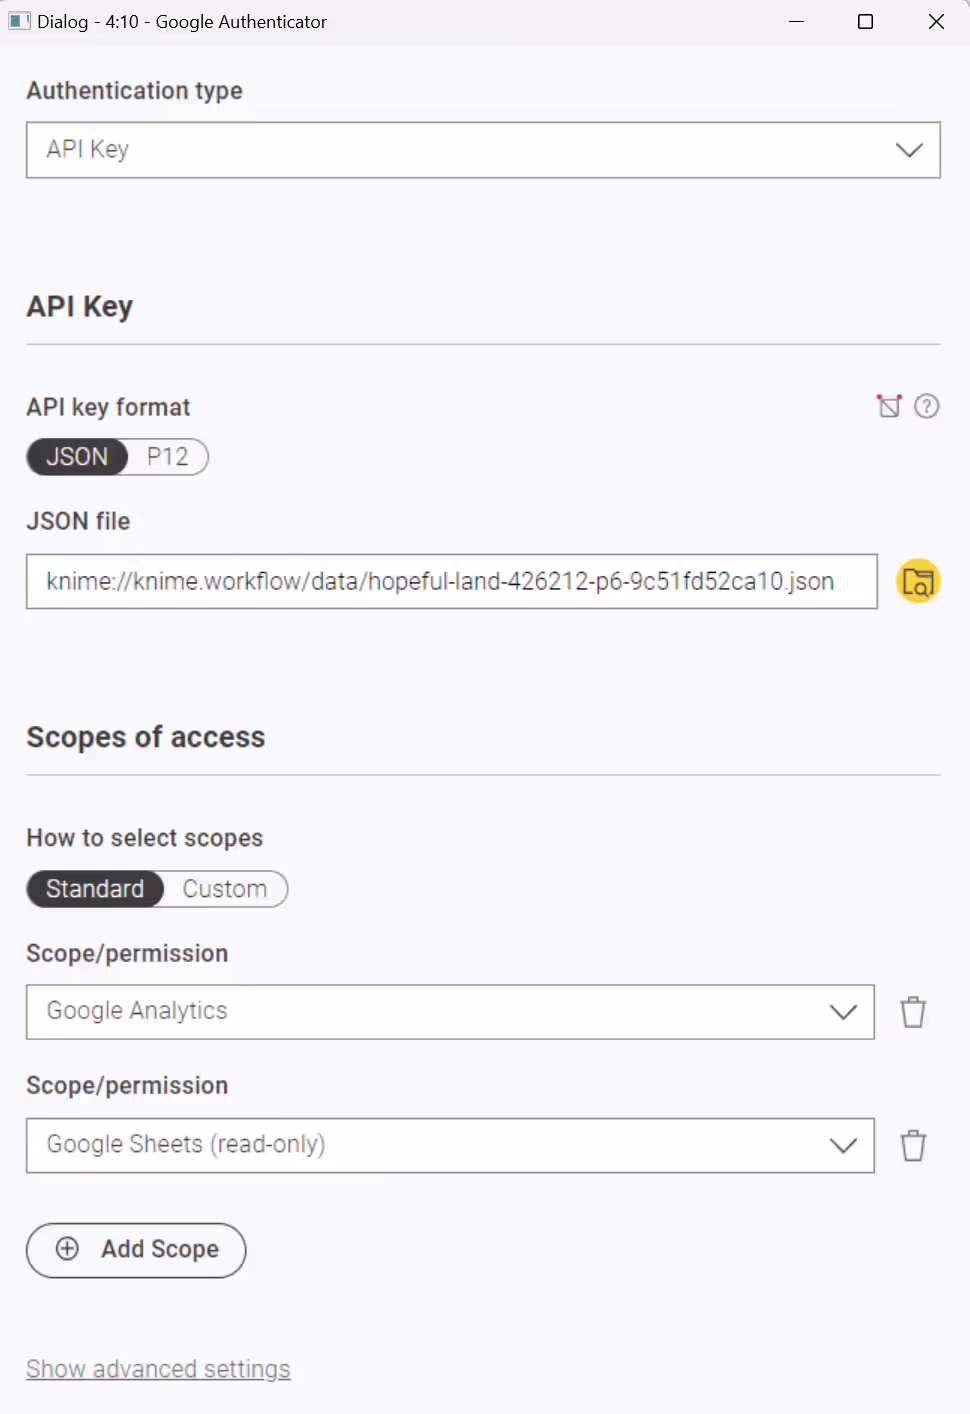Open the Authentication type dropdown
970x1414 pixels.
click(908, 150)
